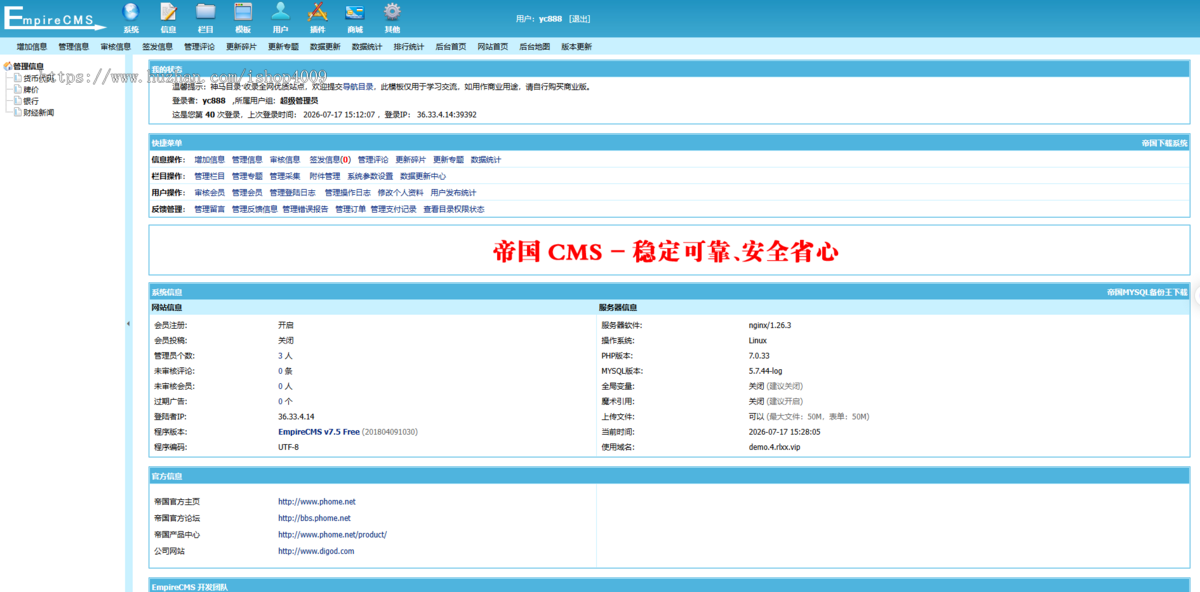Open the 牌价 tree item
Screen dimensions: 1200x592
[31, 89]
